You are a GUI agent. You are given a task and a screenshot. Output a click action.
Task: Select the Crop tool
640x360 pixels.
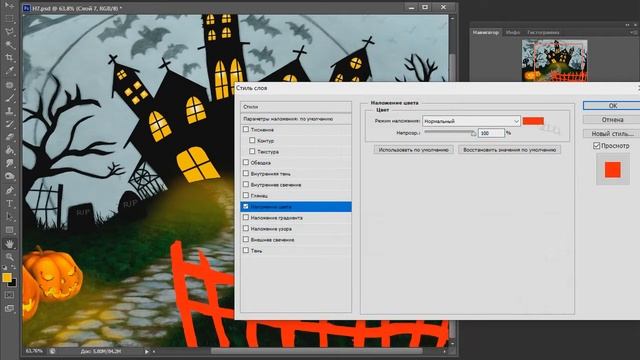[x=9, y=58]
